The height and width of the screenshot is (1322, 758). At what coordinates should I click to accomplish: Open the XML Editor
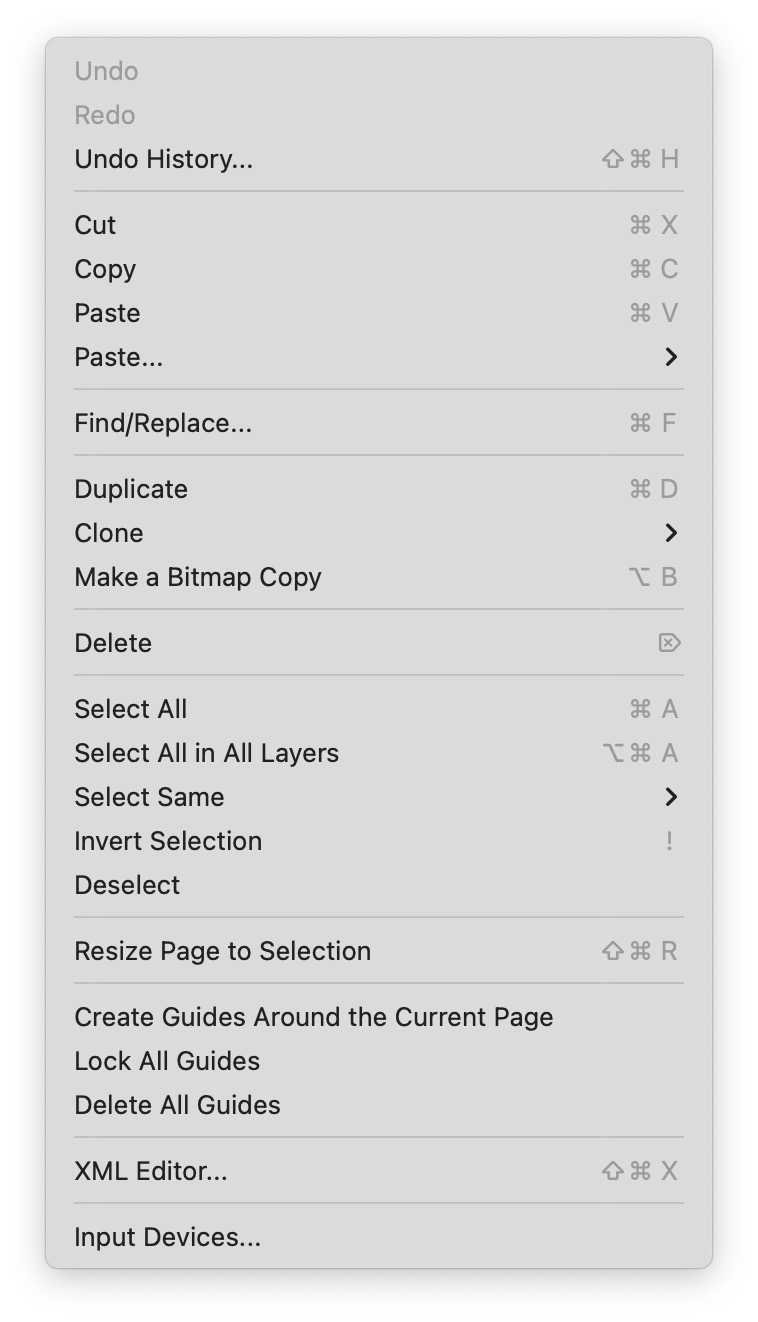pos(379,1171)
